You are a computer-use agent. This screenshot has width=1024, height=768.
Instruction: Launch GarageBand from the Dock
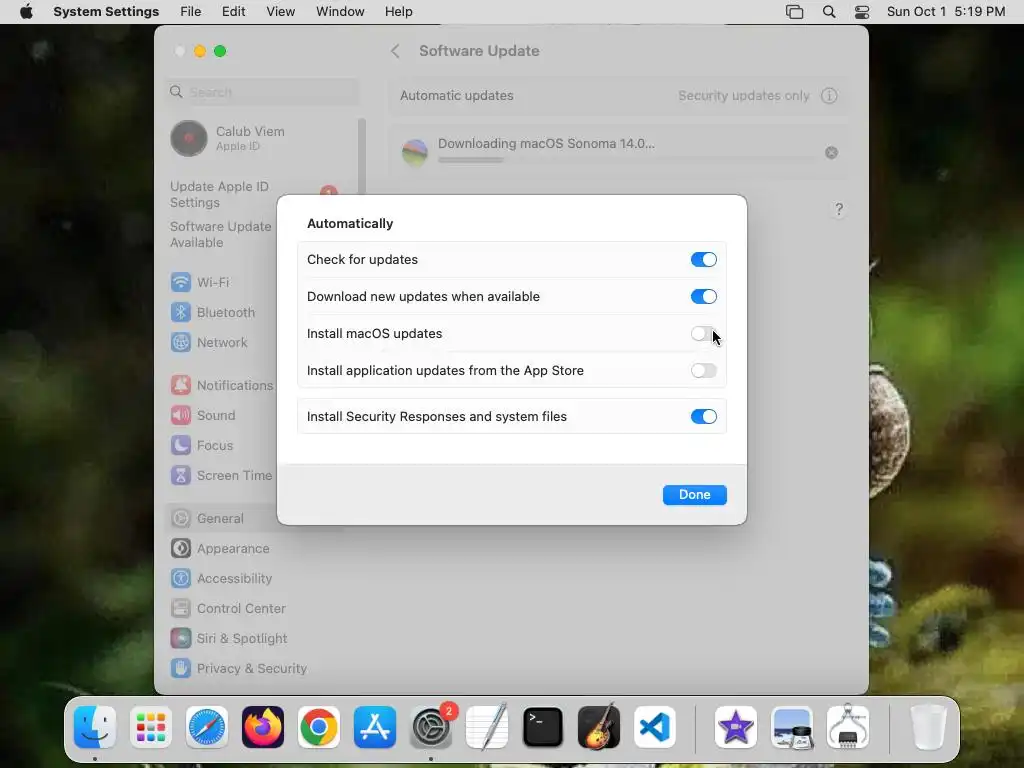pyautogui.click(x=599, y=727)
